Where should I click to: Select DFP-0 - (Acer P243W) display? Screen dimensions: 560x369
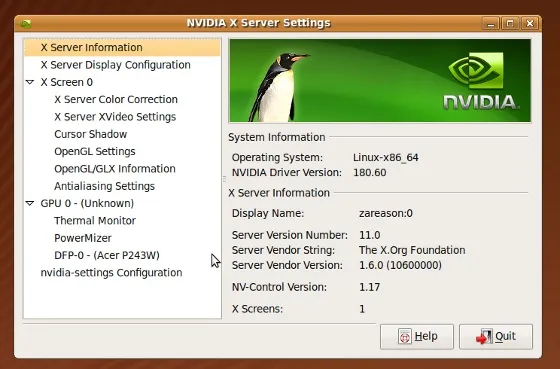(x=107, y=255)
